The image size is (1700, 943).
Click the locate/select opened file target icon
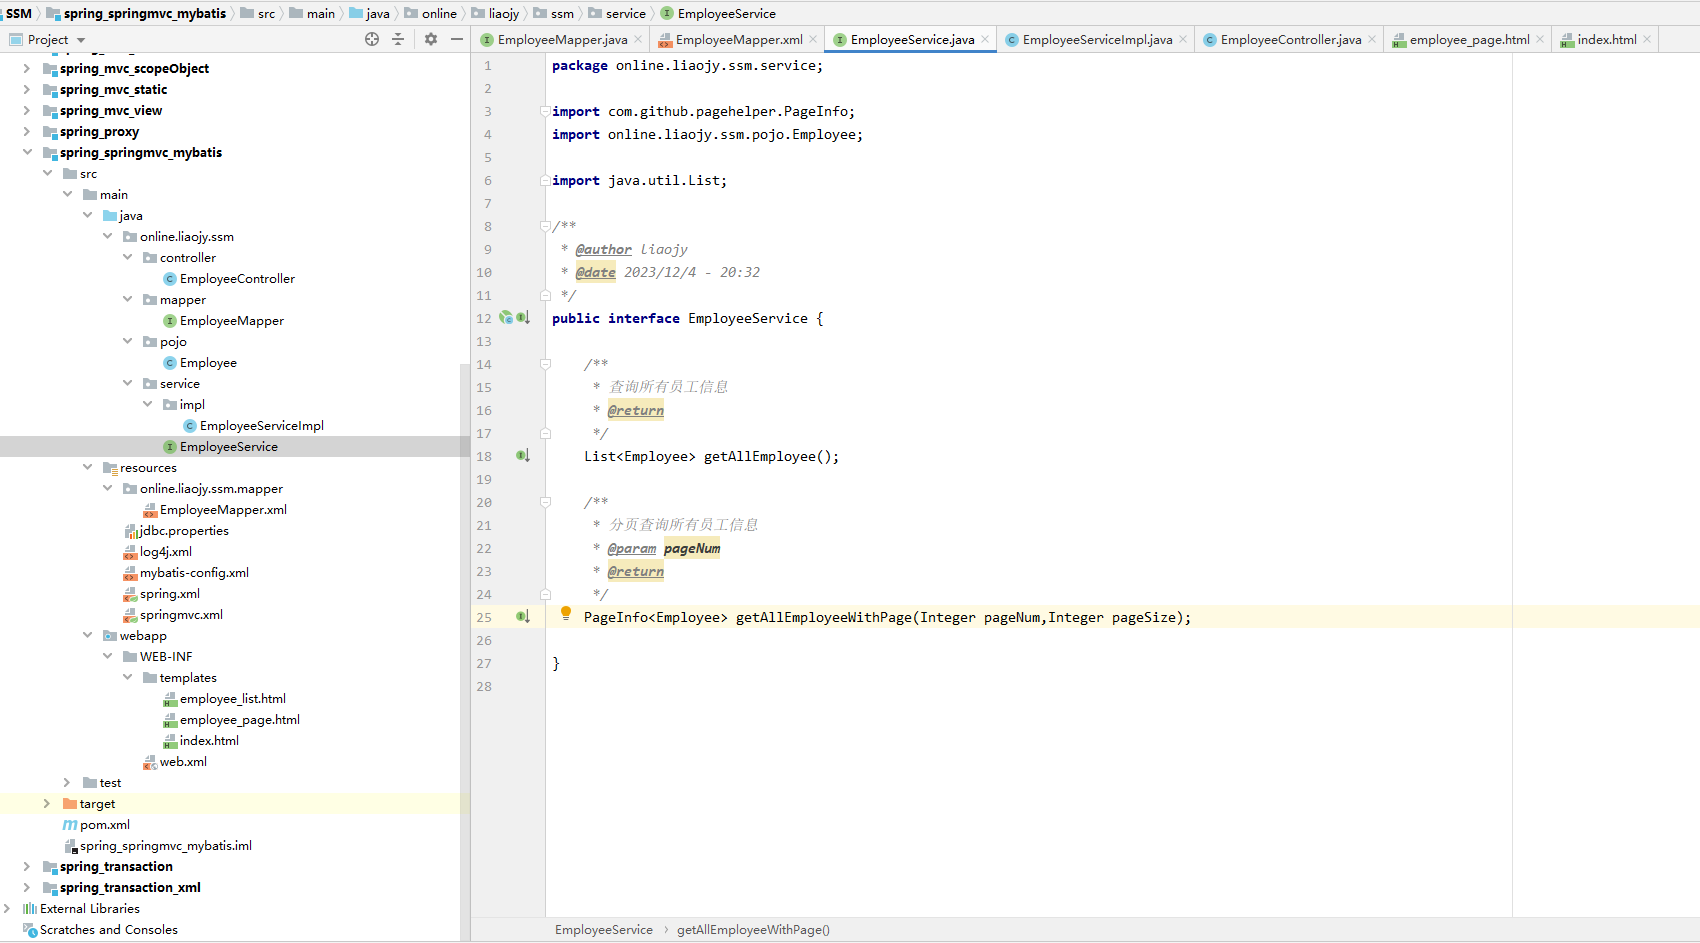tap(372, 39)
